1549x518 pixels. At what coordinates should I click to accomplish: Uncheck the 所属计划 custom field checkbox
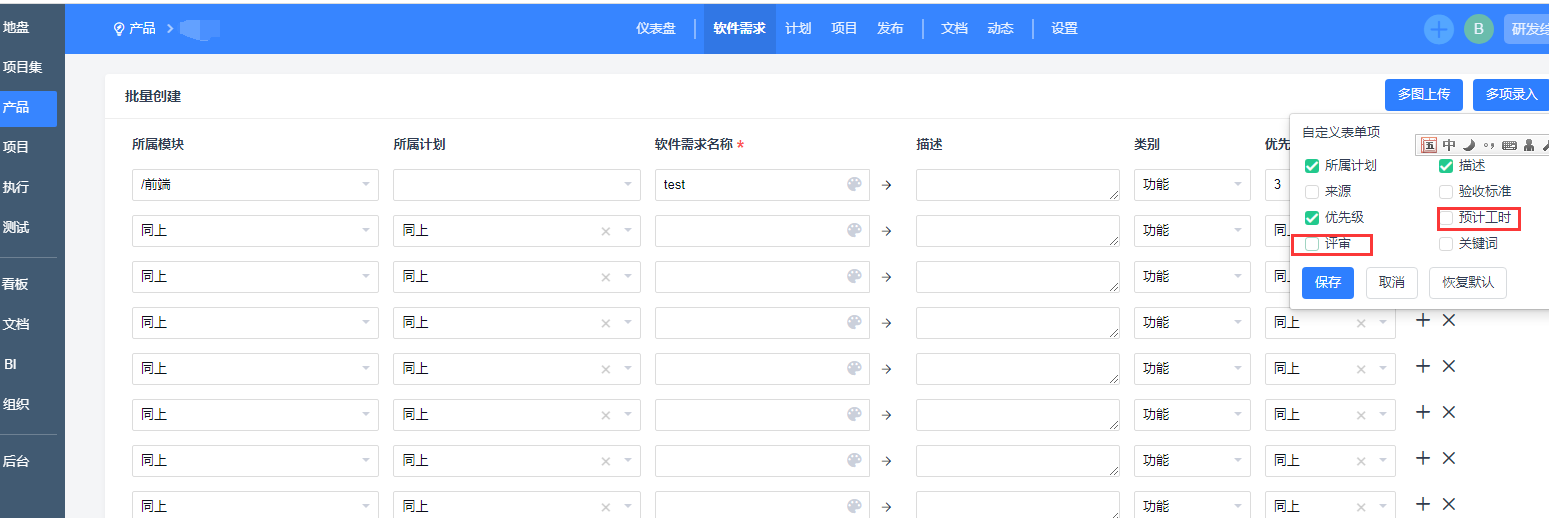1312,166
